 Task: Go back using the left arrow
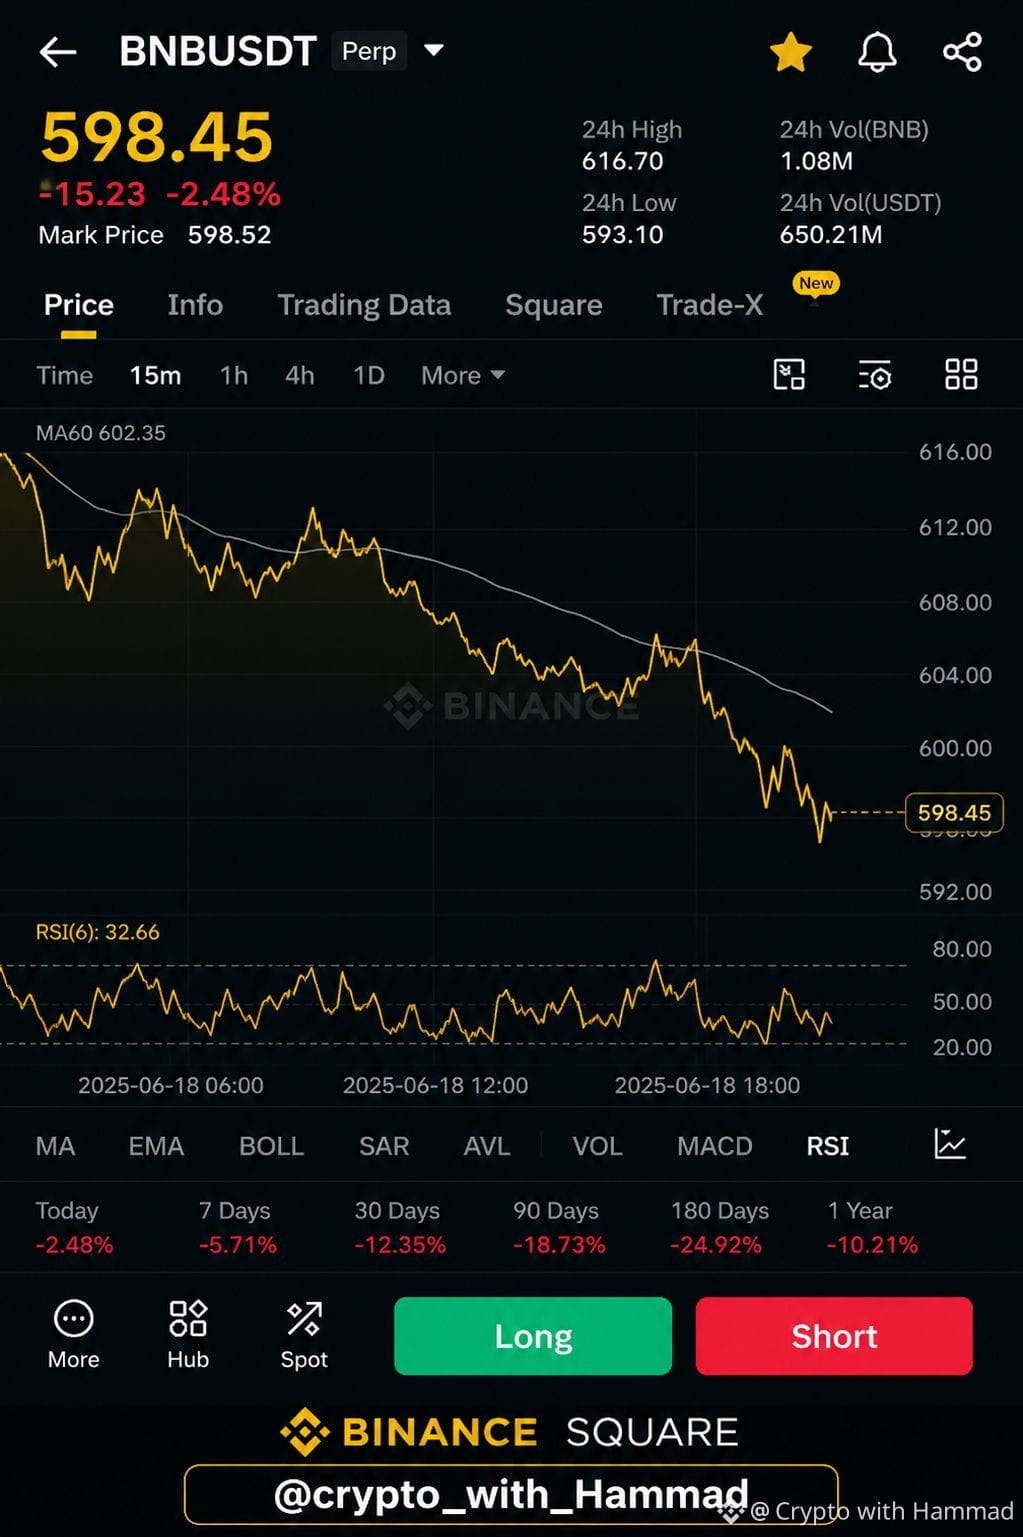[58, 52]
